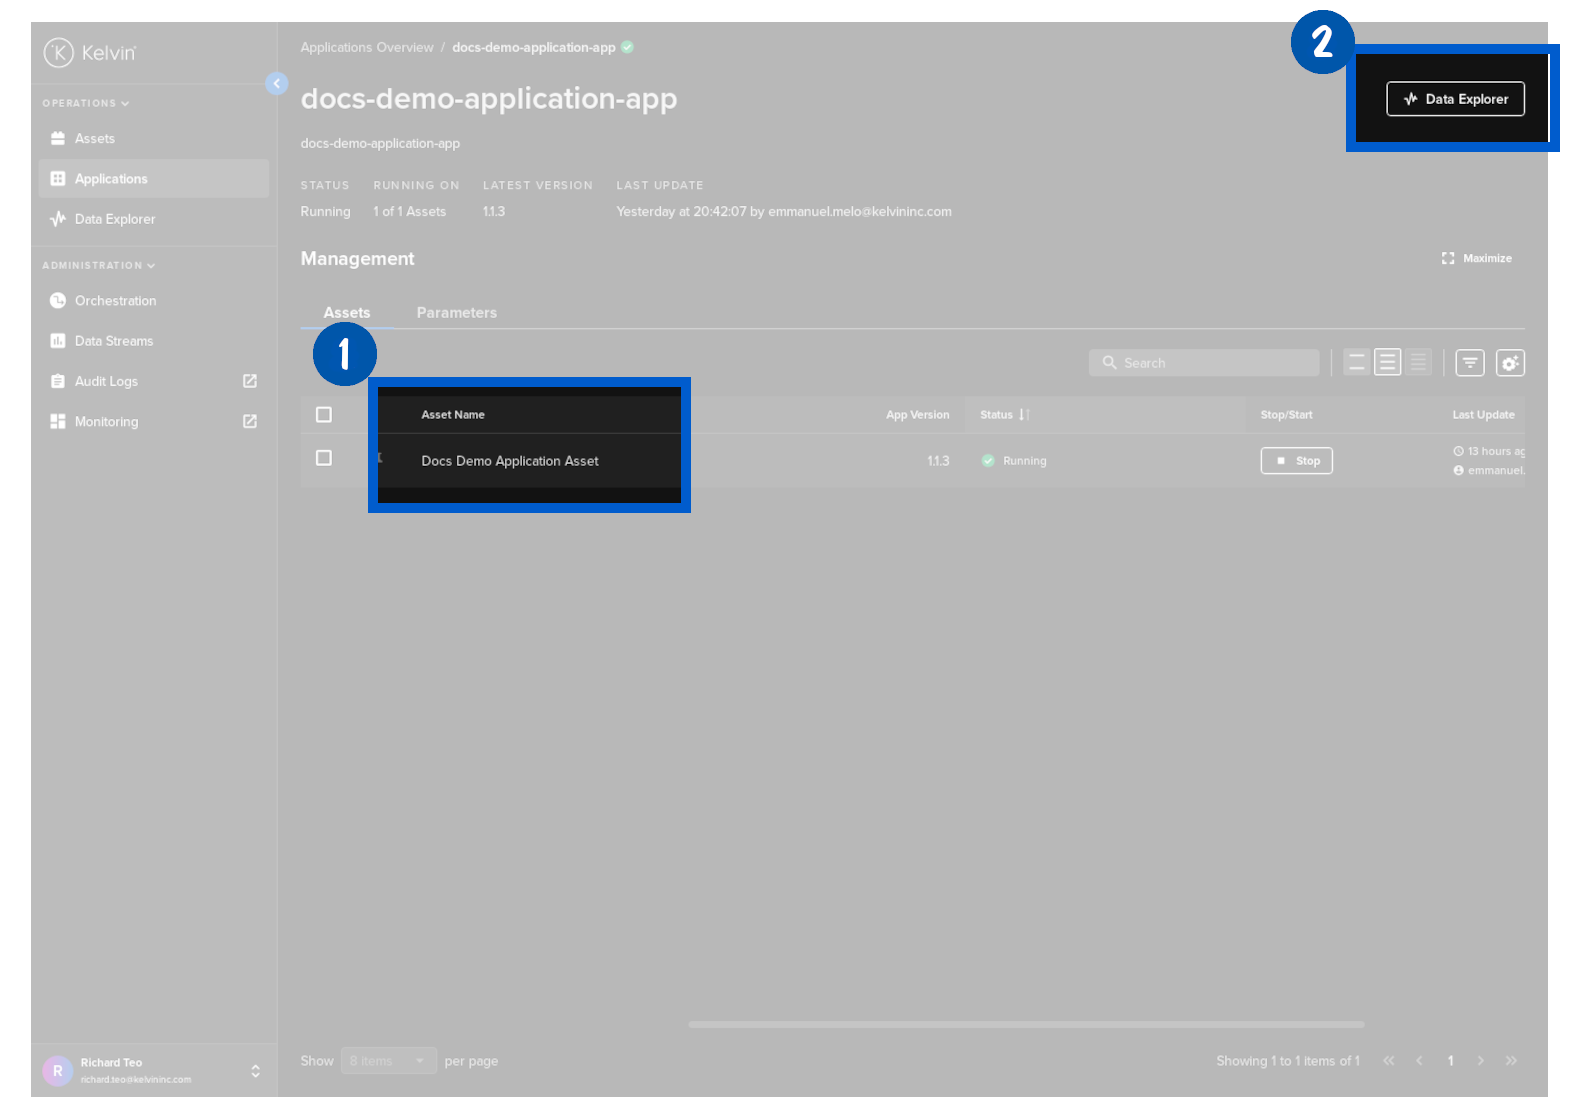Image resolution: width=1580 pixels, height=1120 pixels.
Task: Check the Docs Demo Application Asset row
Action: point(324,458)
